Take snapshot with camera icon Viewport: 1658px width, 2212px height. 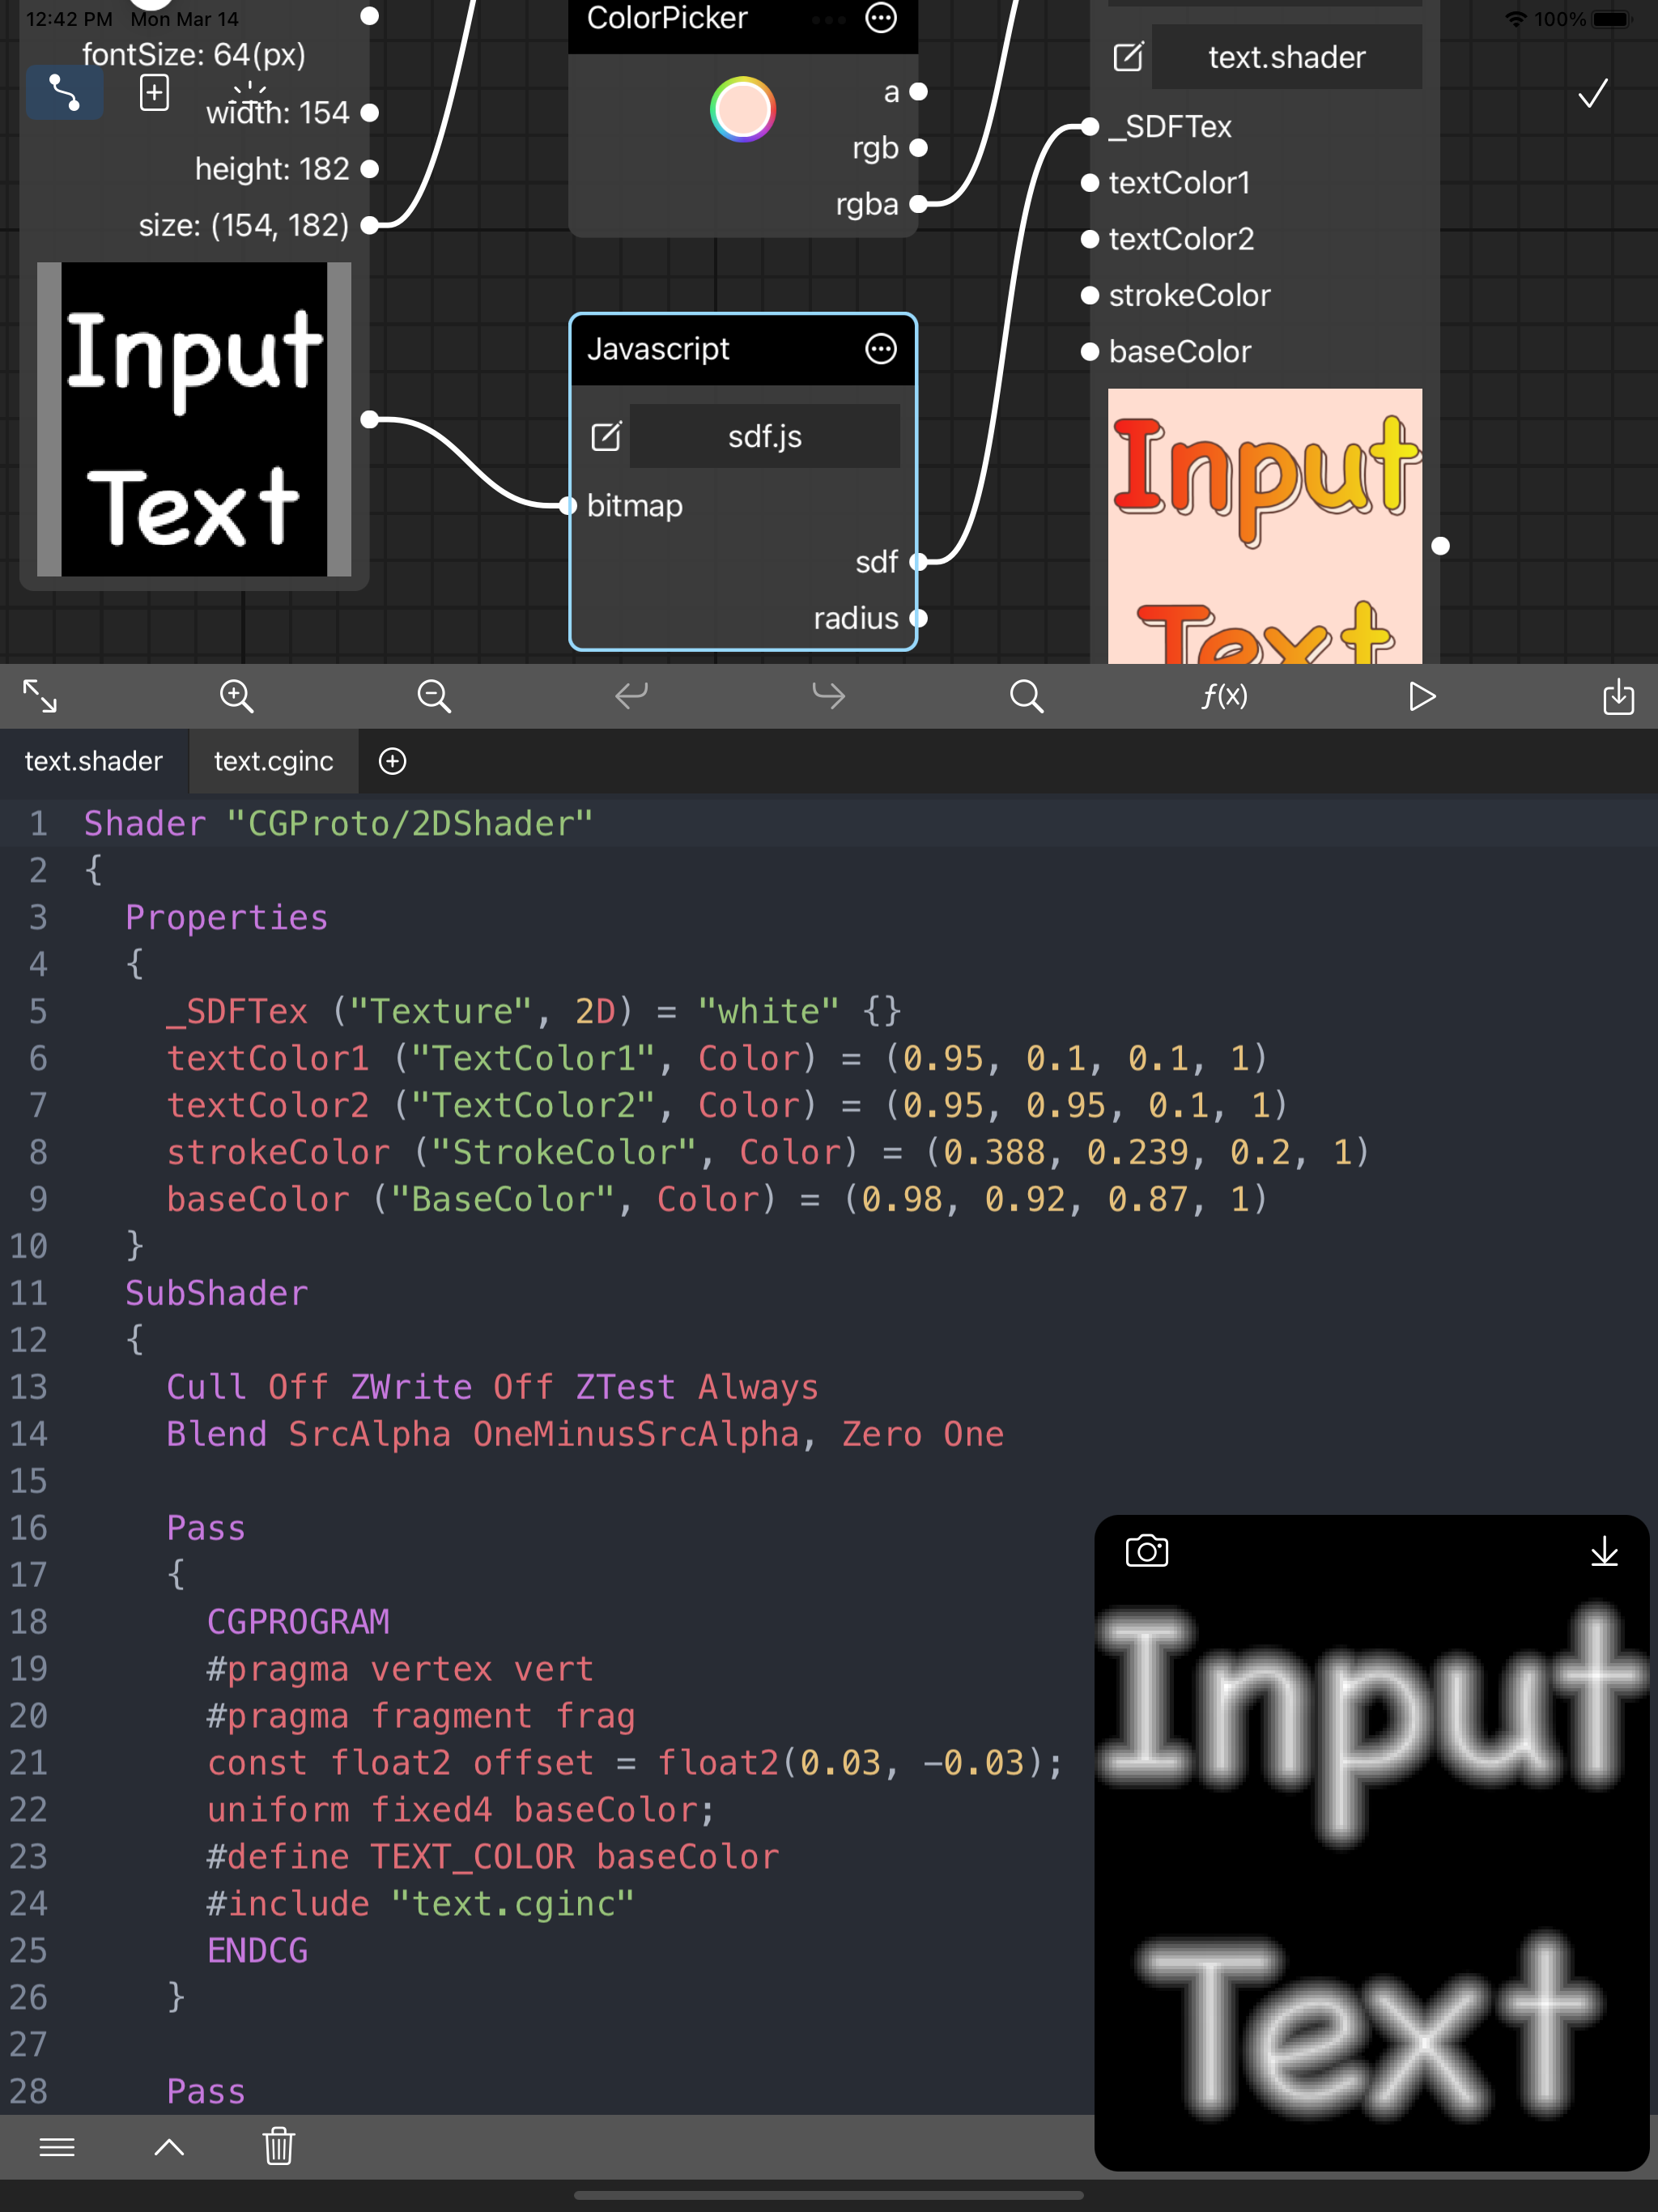[1146, 1551]
